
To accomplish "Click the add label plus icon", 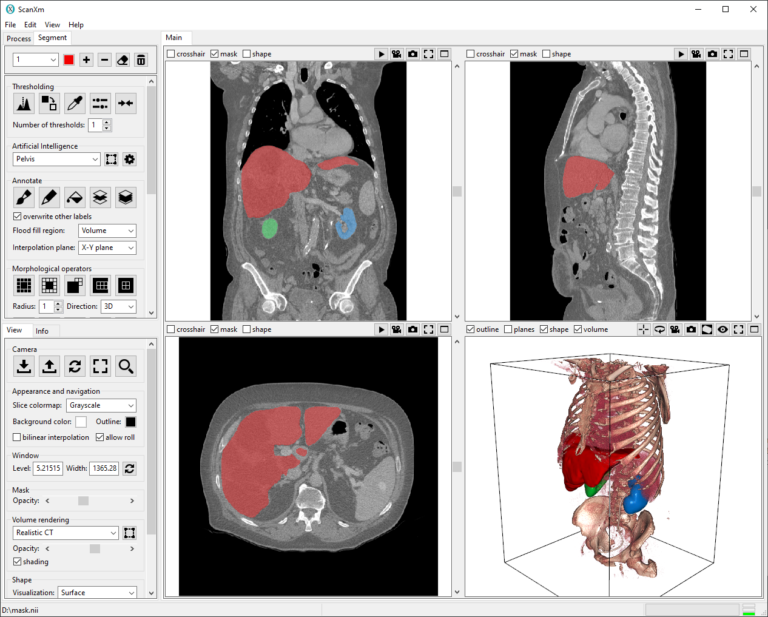I will pos(86,60).
